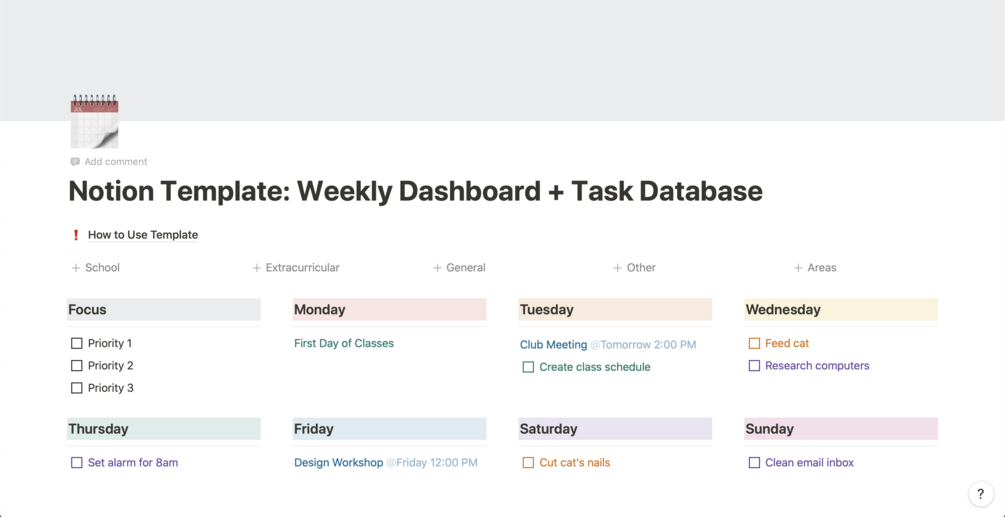Expand the Other toggle section
Screen dimensions: 1005x517
tap(641, 268)
